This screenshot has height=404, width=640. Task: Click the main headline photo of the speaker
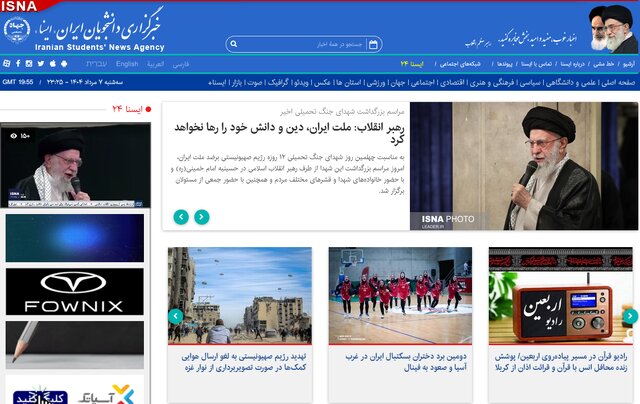[524, 166]
